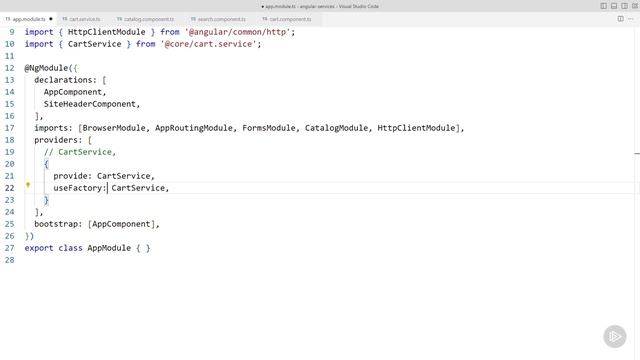Click 'export' keyword on line 27
640x360 pixels.
click(39, 248)
